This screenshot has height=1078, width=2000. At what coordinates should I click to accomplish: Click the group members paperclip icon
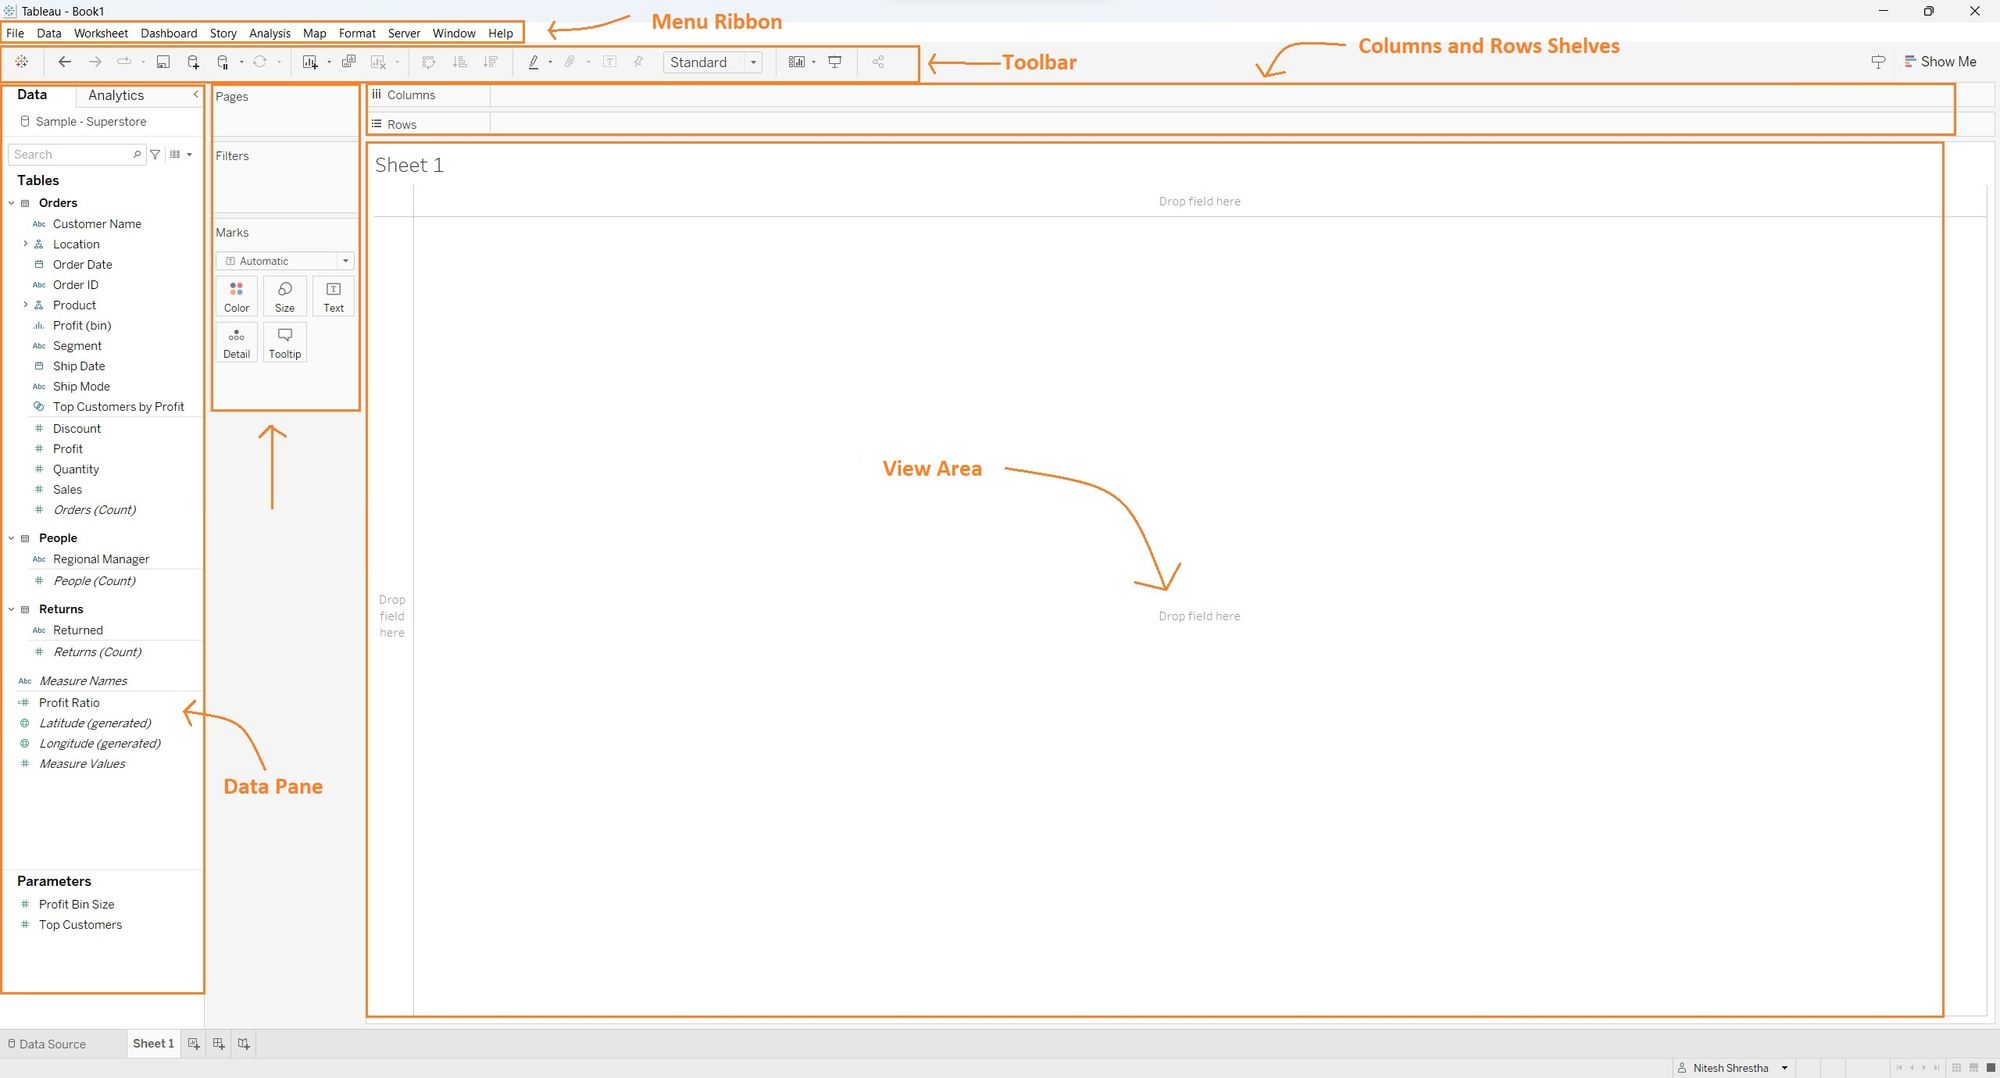click(x=570, y=62)
